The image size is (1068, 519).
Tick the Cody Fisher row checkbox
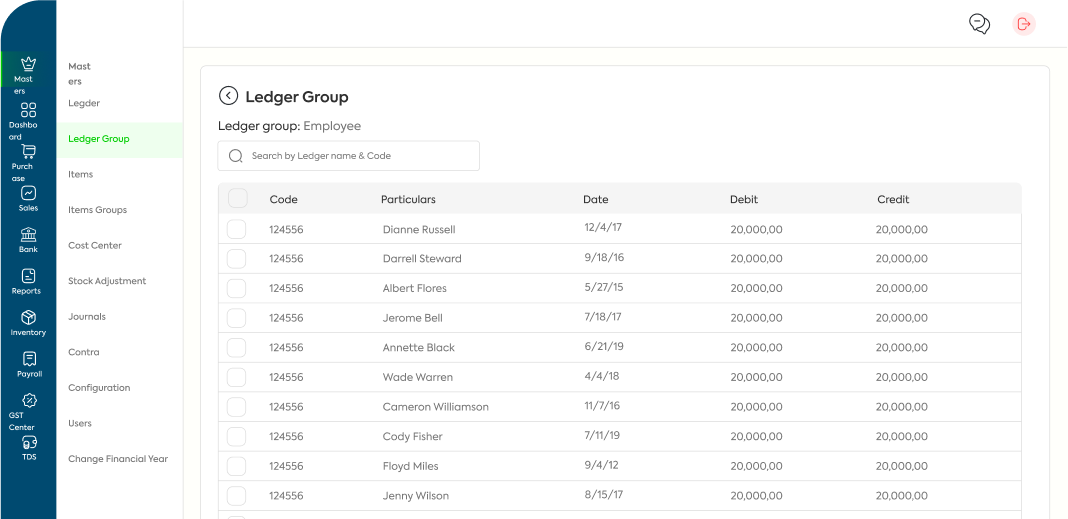point(236,436)
